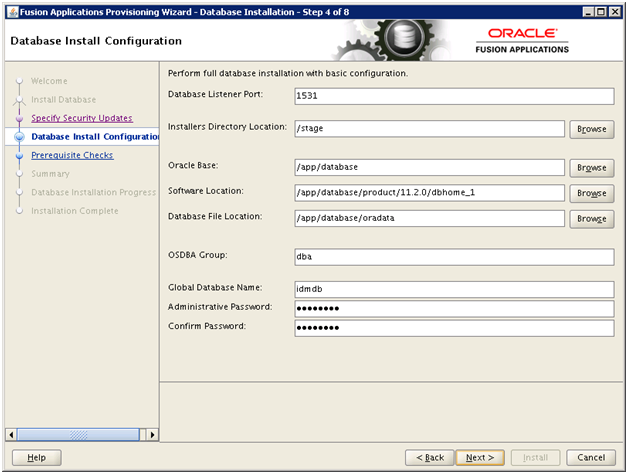Click the Oracle Base path field
628x474 pixels.
[x=429, y=167]
